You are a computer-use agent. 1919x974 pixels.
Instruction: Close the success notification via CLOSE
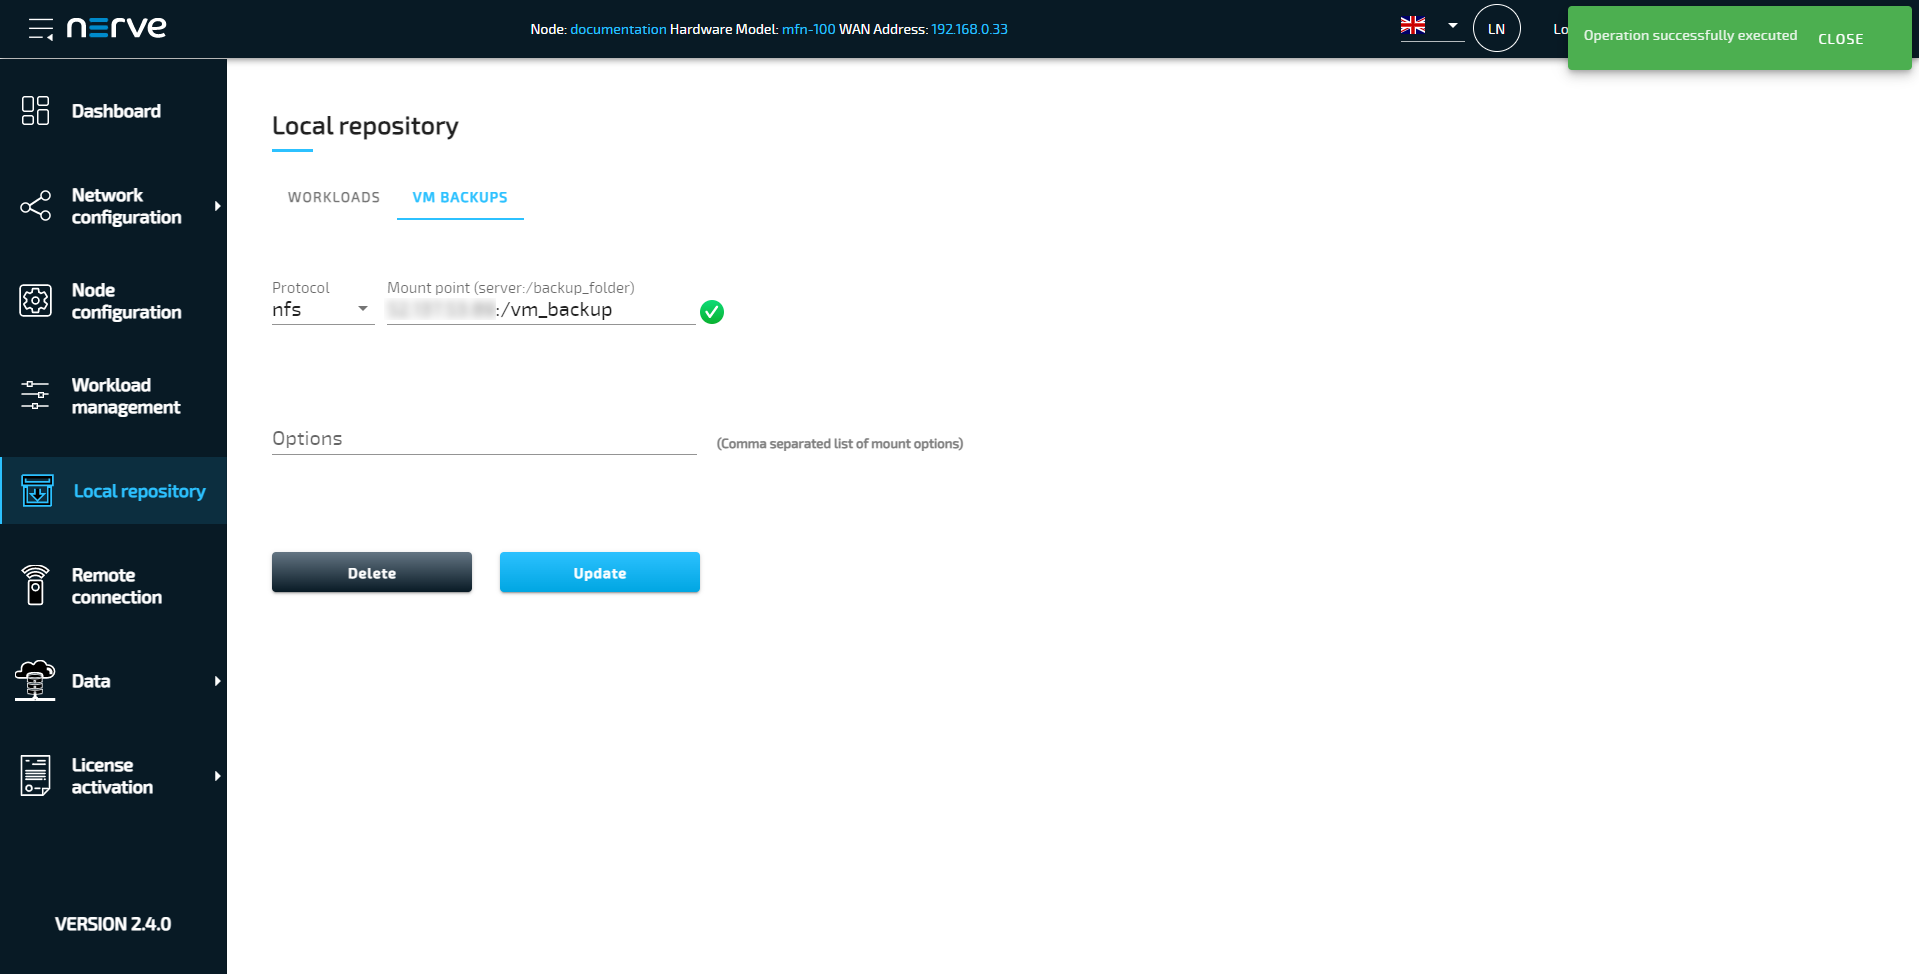(1841, 38)
